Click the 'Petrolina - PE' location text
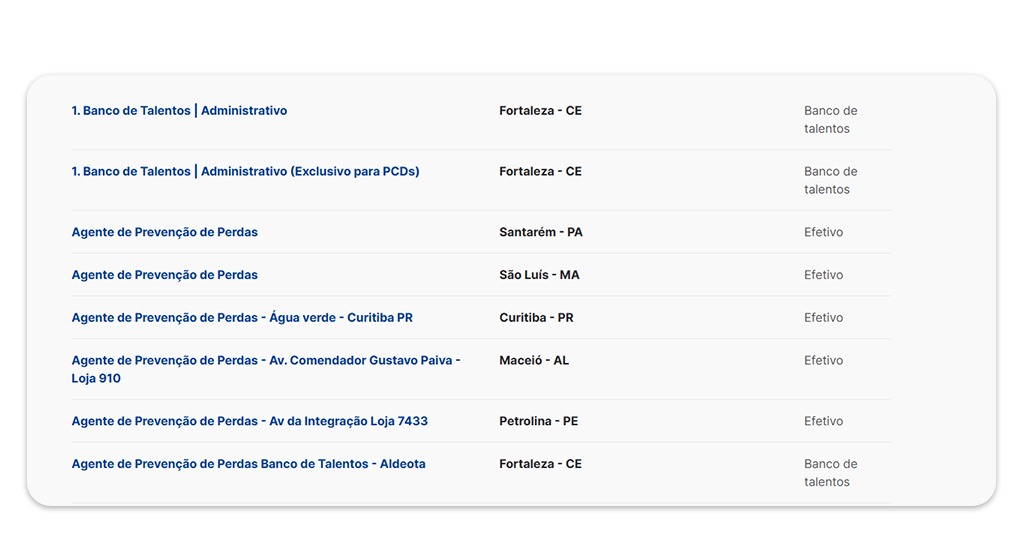Viewport: 1024px width, 536px height. point(538,422)
